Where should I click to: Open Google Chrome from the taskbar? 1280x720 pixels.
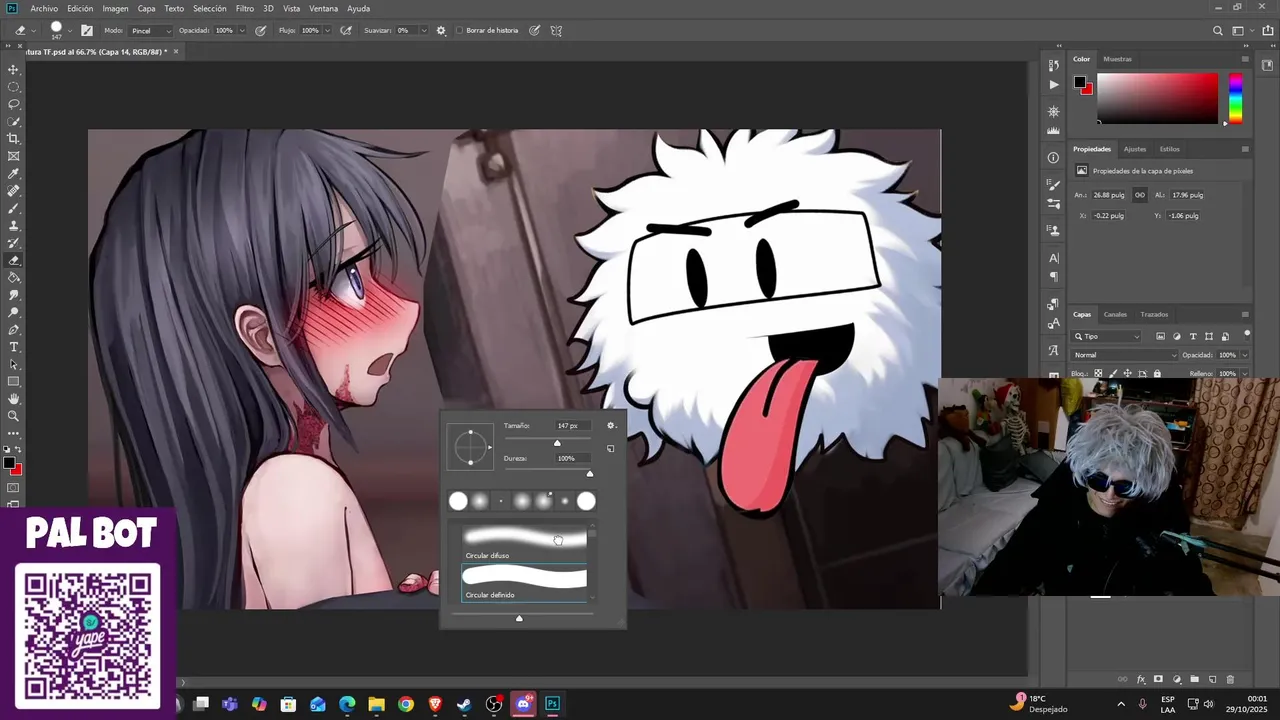coord(406,704)
